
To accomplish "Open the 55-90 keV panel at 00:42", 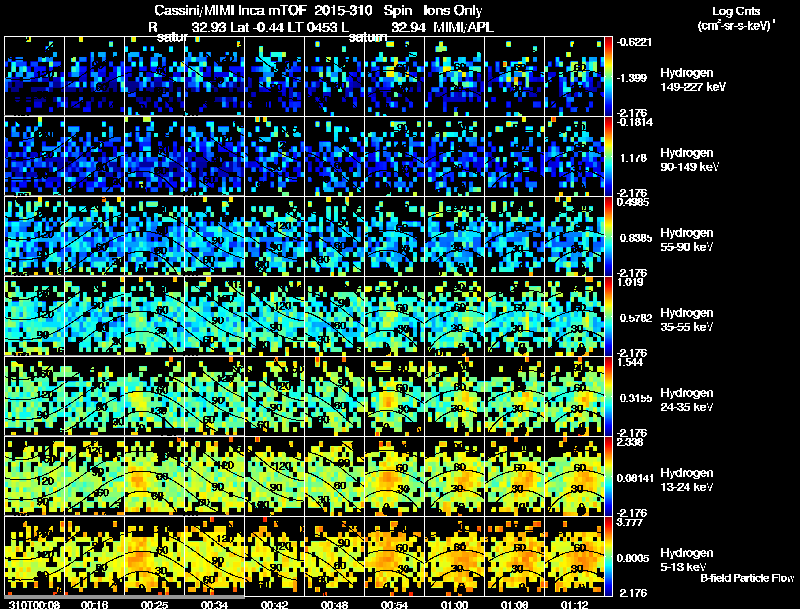I will point(274,236).
